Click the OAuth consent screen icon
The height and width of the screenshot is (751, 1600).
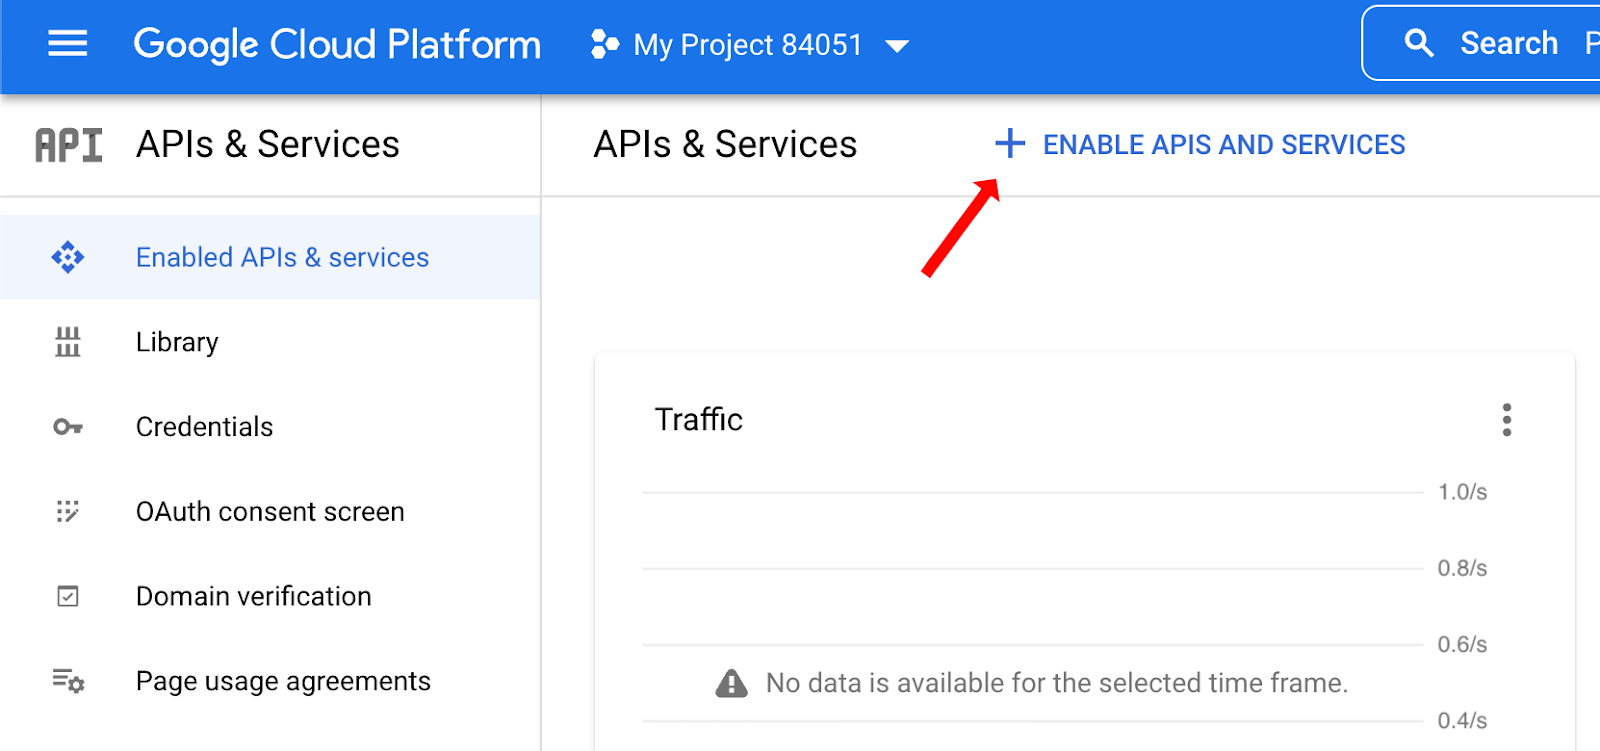[68, 512]
